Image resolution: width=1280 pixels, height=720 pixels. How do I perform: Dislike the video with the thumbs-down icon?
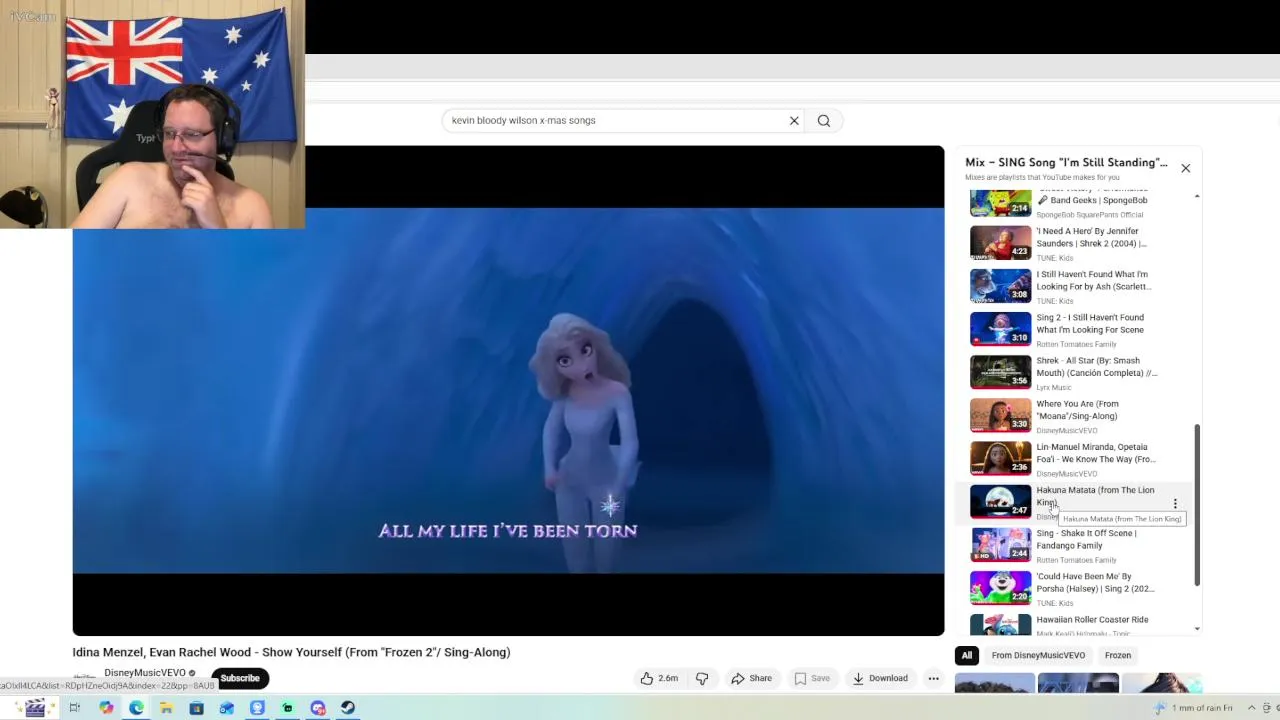point(702,678)
